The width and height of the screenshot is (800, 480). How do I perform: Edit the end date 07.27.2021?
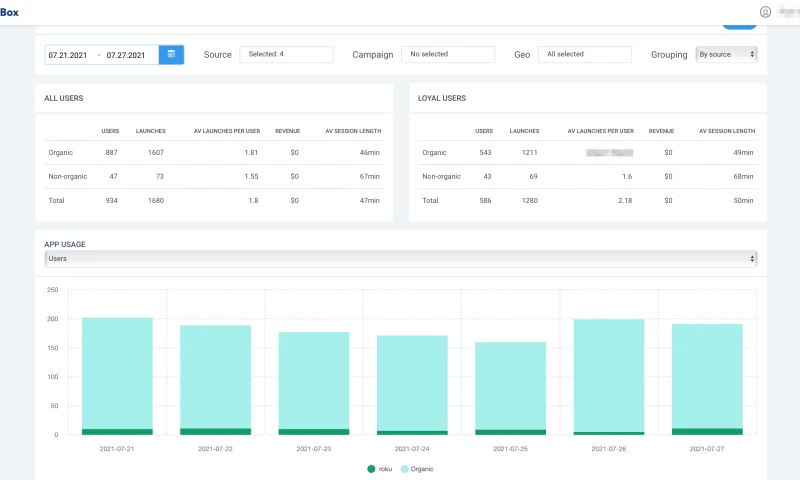tap(128, 54)
